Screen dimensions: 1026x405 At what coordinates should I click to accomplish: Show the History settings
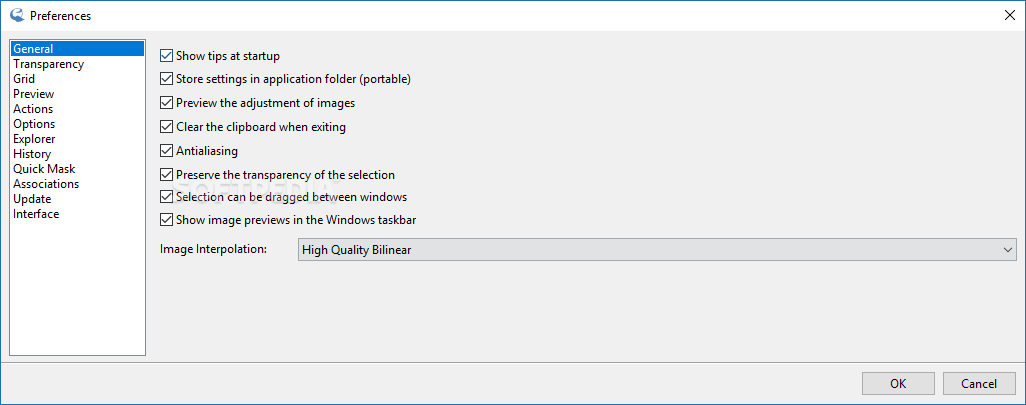click(77, 154)
